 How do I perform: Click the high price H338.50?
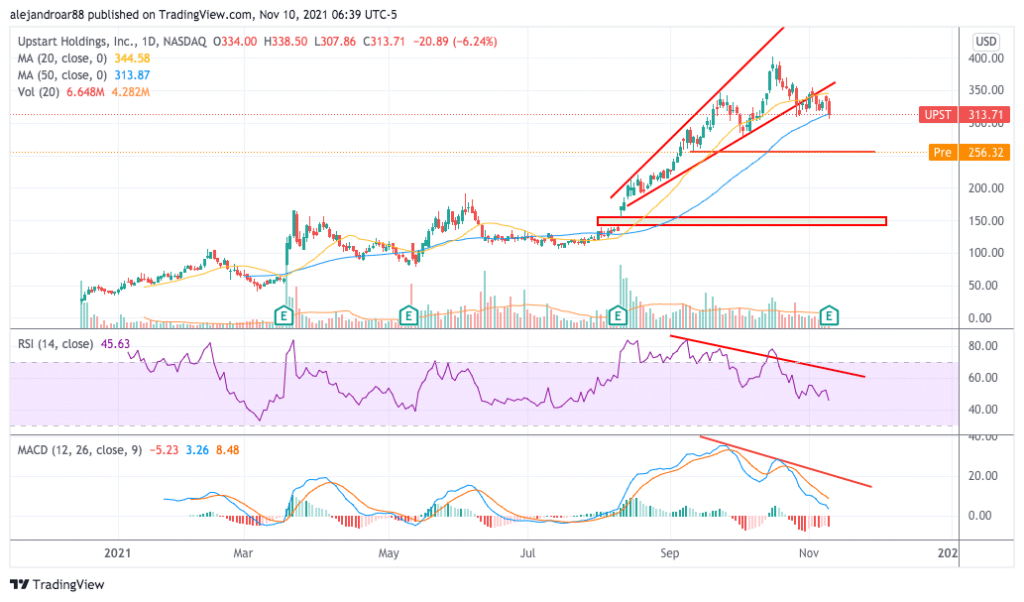click(x=285, y=42)
